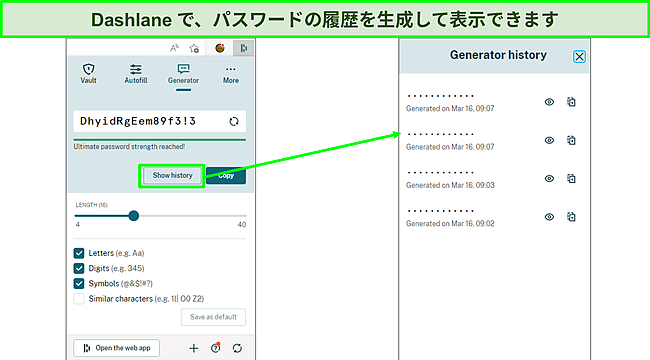The width and height of the screenshot is (650, 360).
Task: Open the help icon with notification dot
Action: pyautogui.click(x=216, y=348)
